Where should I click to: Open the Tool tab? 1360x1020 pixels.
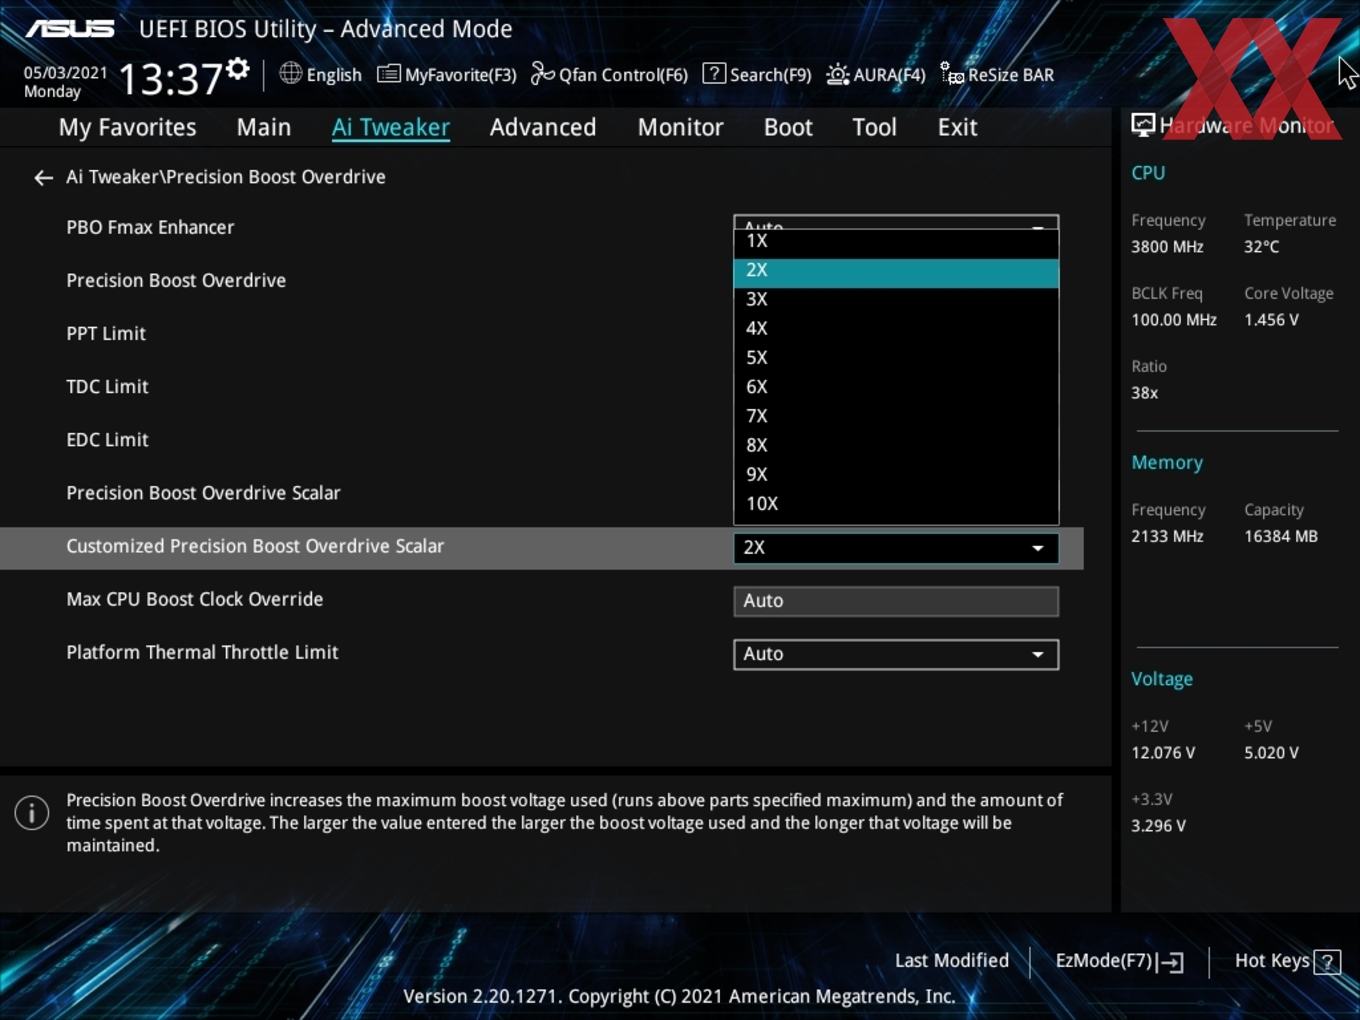point(874,127)
